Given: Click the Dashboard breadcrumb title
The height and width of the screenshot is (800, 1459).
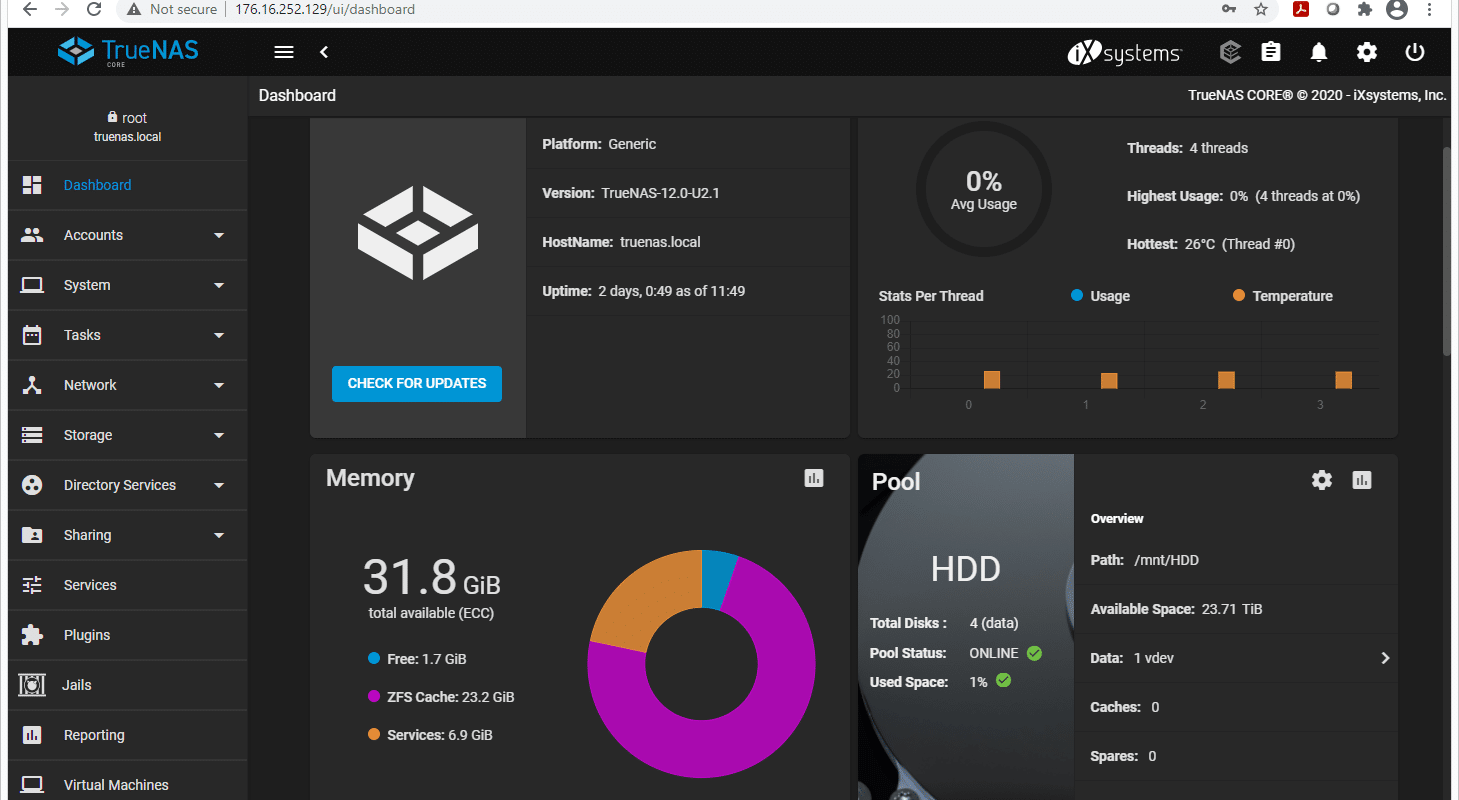Looking at the screenshot, I should click(x=297, y=96).
